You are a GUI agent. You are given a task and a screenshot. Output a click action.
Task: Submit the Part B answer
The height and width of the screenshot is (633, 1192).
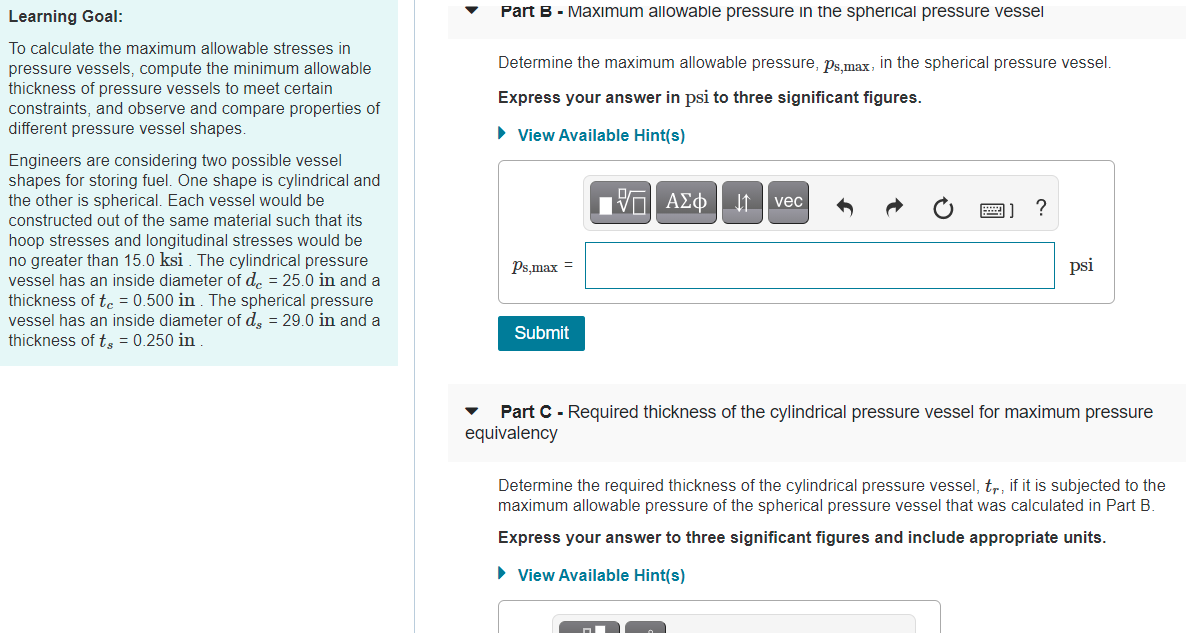(x=541, y=333)
